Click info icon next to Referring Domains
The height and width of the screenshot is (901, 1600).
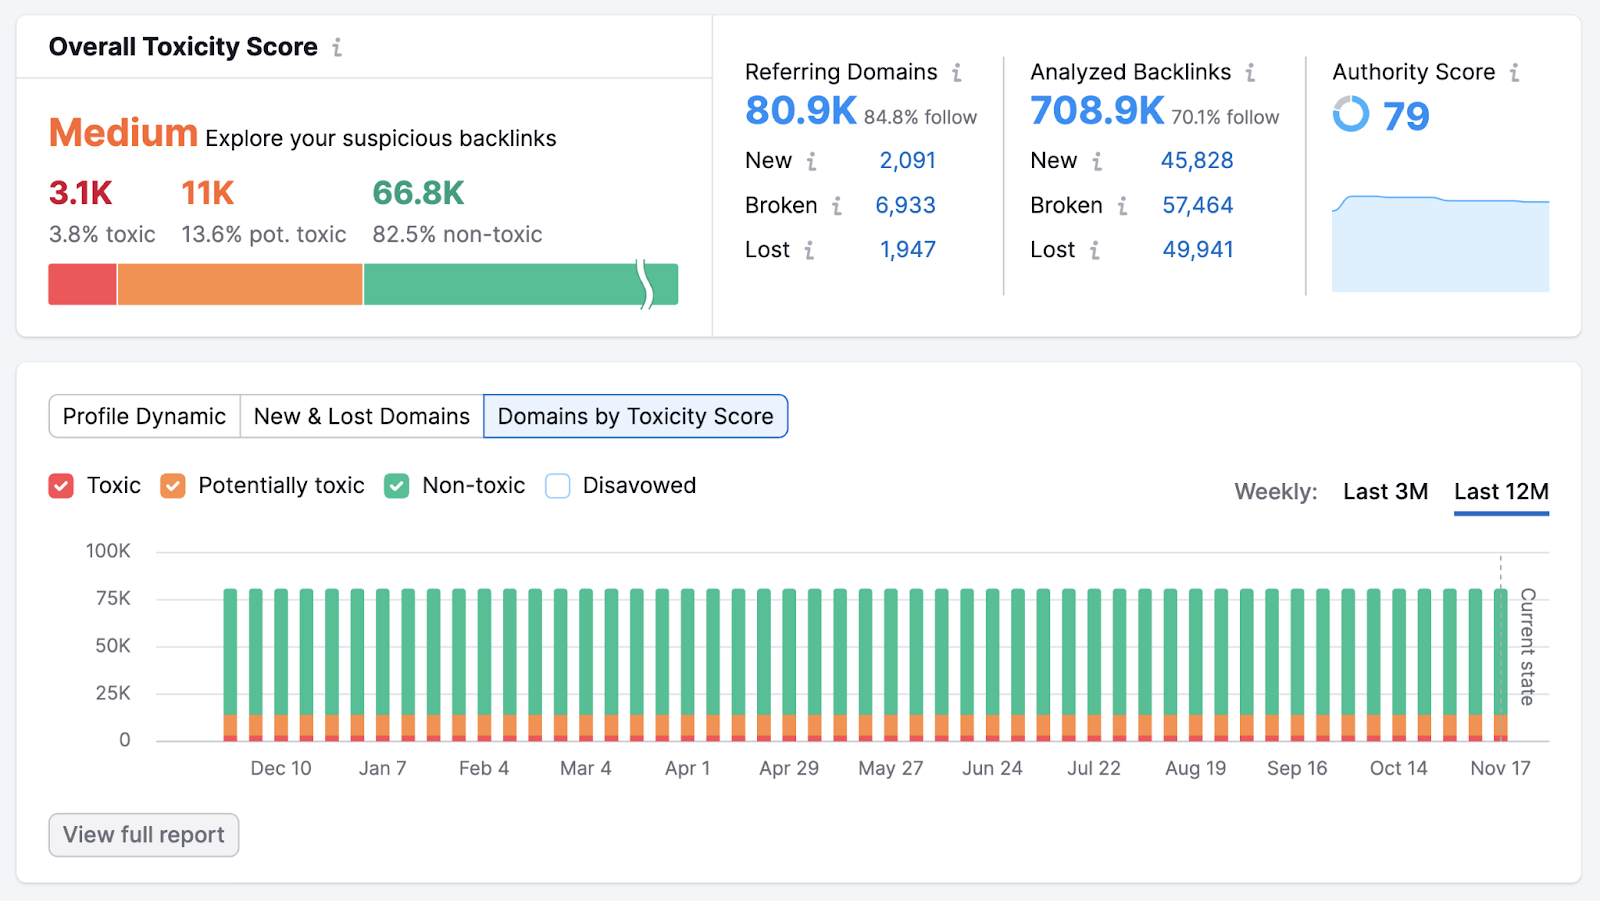[x=957, y=72]
